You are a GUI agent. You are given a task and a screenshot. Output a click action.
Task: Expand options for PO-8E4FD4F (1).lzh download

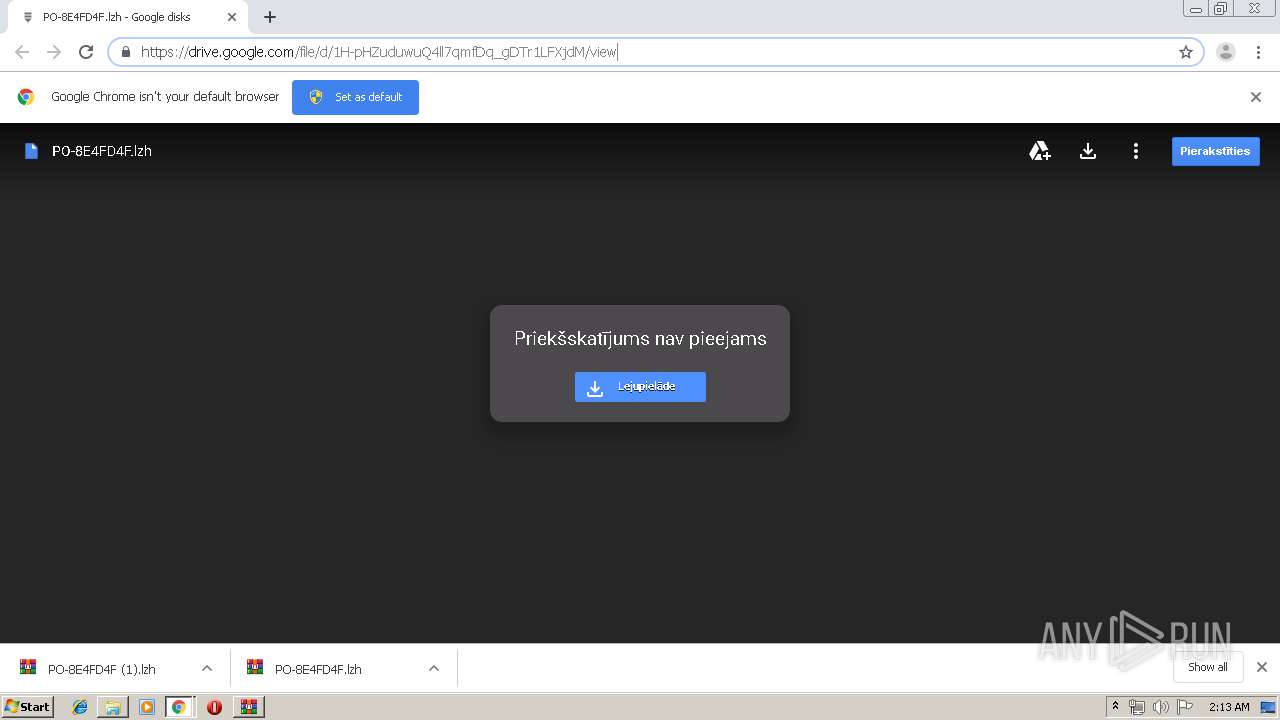click(207, 668)
